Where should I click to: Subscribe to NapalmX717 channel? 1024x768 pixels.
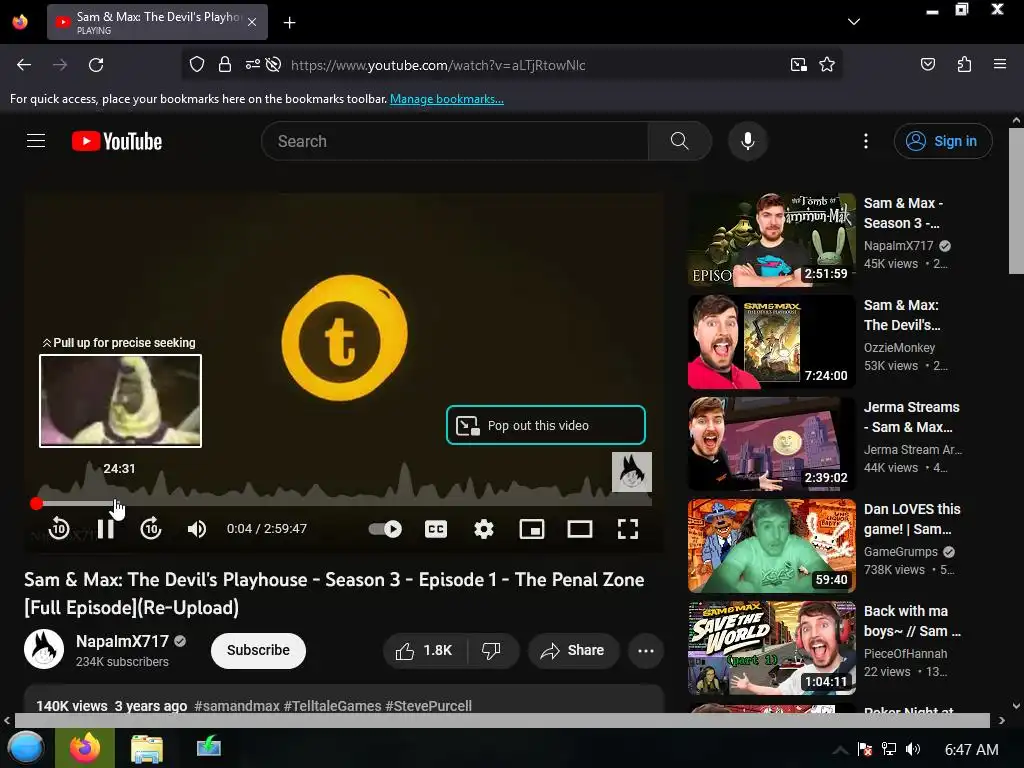click(258, 650)
